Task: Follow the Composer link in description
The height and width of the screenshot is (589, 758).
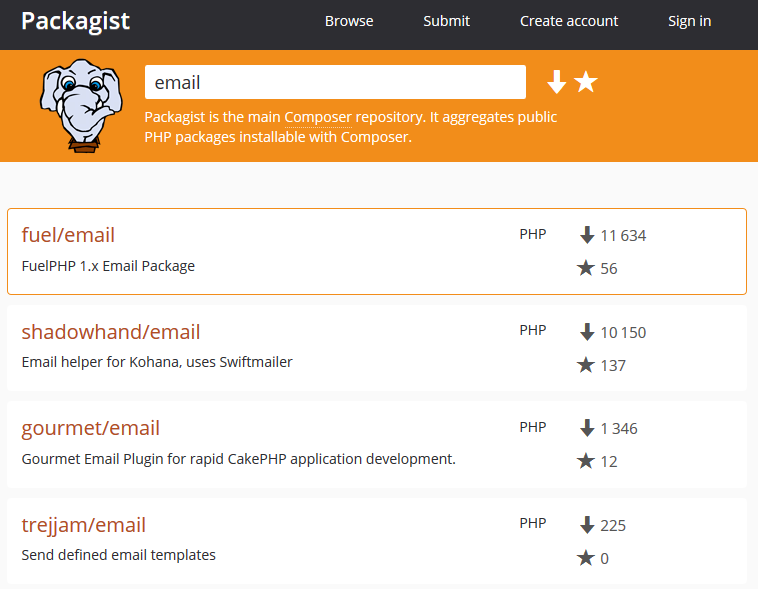Action: (318, 117)
